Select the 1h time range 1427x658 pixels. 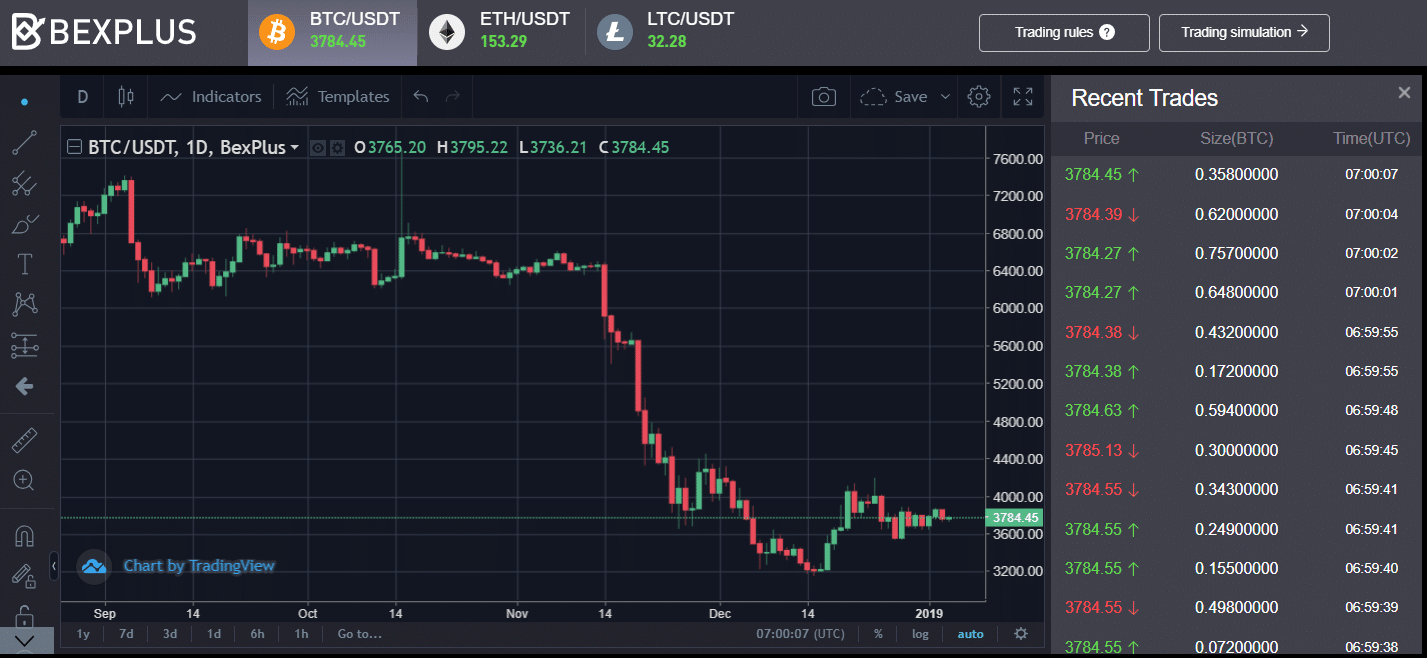(301, 634)
